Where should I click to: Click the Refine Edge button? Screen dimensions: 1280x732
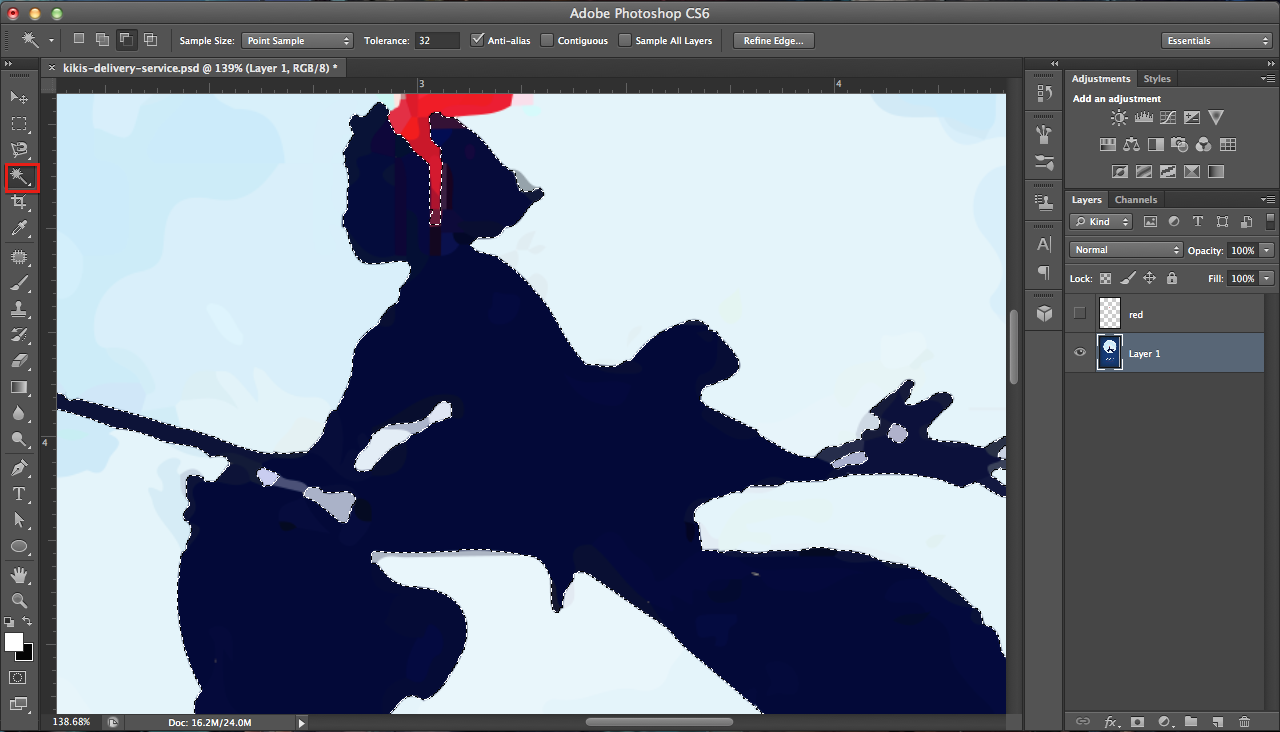(774, 41)
